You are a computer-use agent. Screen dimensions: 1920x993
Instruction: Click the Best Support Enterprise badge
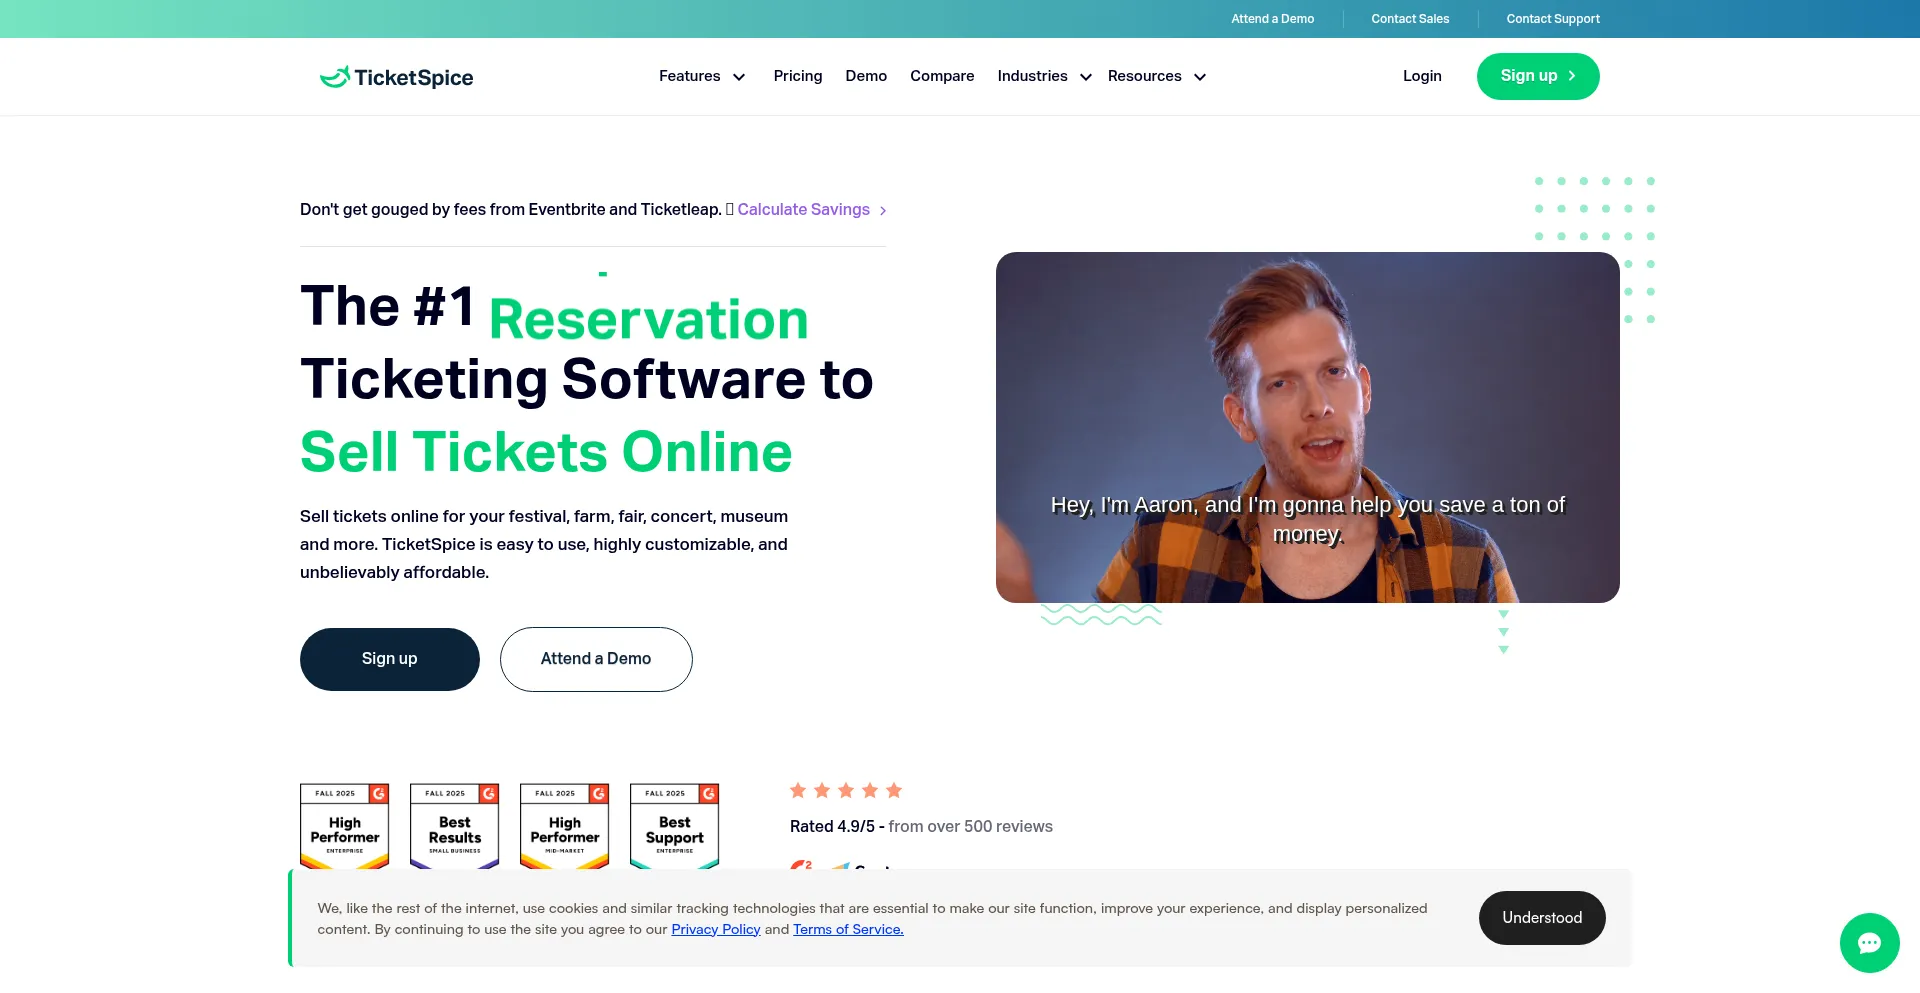point(674,826)
